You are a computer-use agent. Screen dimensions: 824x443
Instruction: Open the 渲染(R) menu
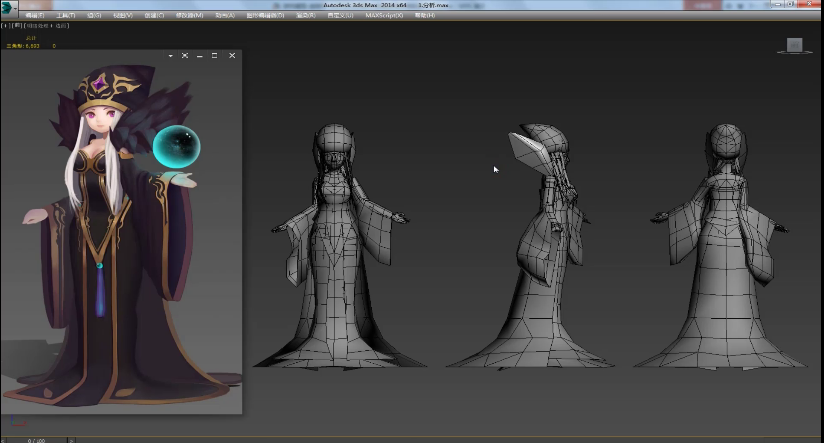(304, 16)
